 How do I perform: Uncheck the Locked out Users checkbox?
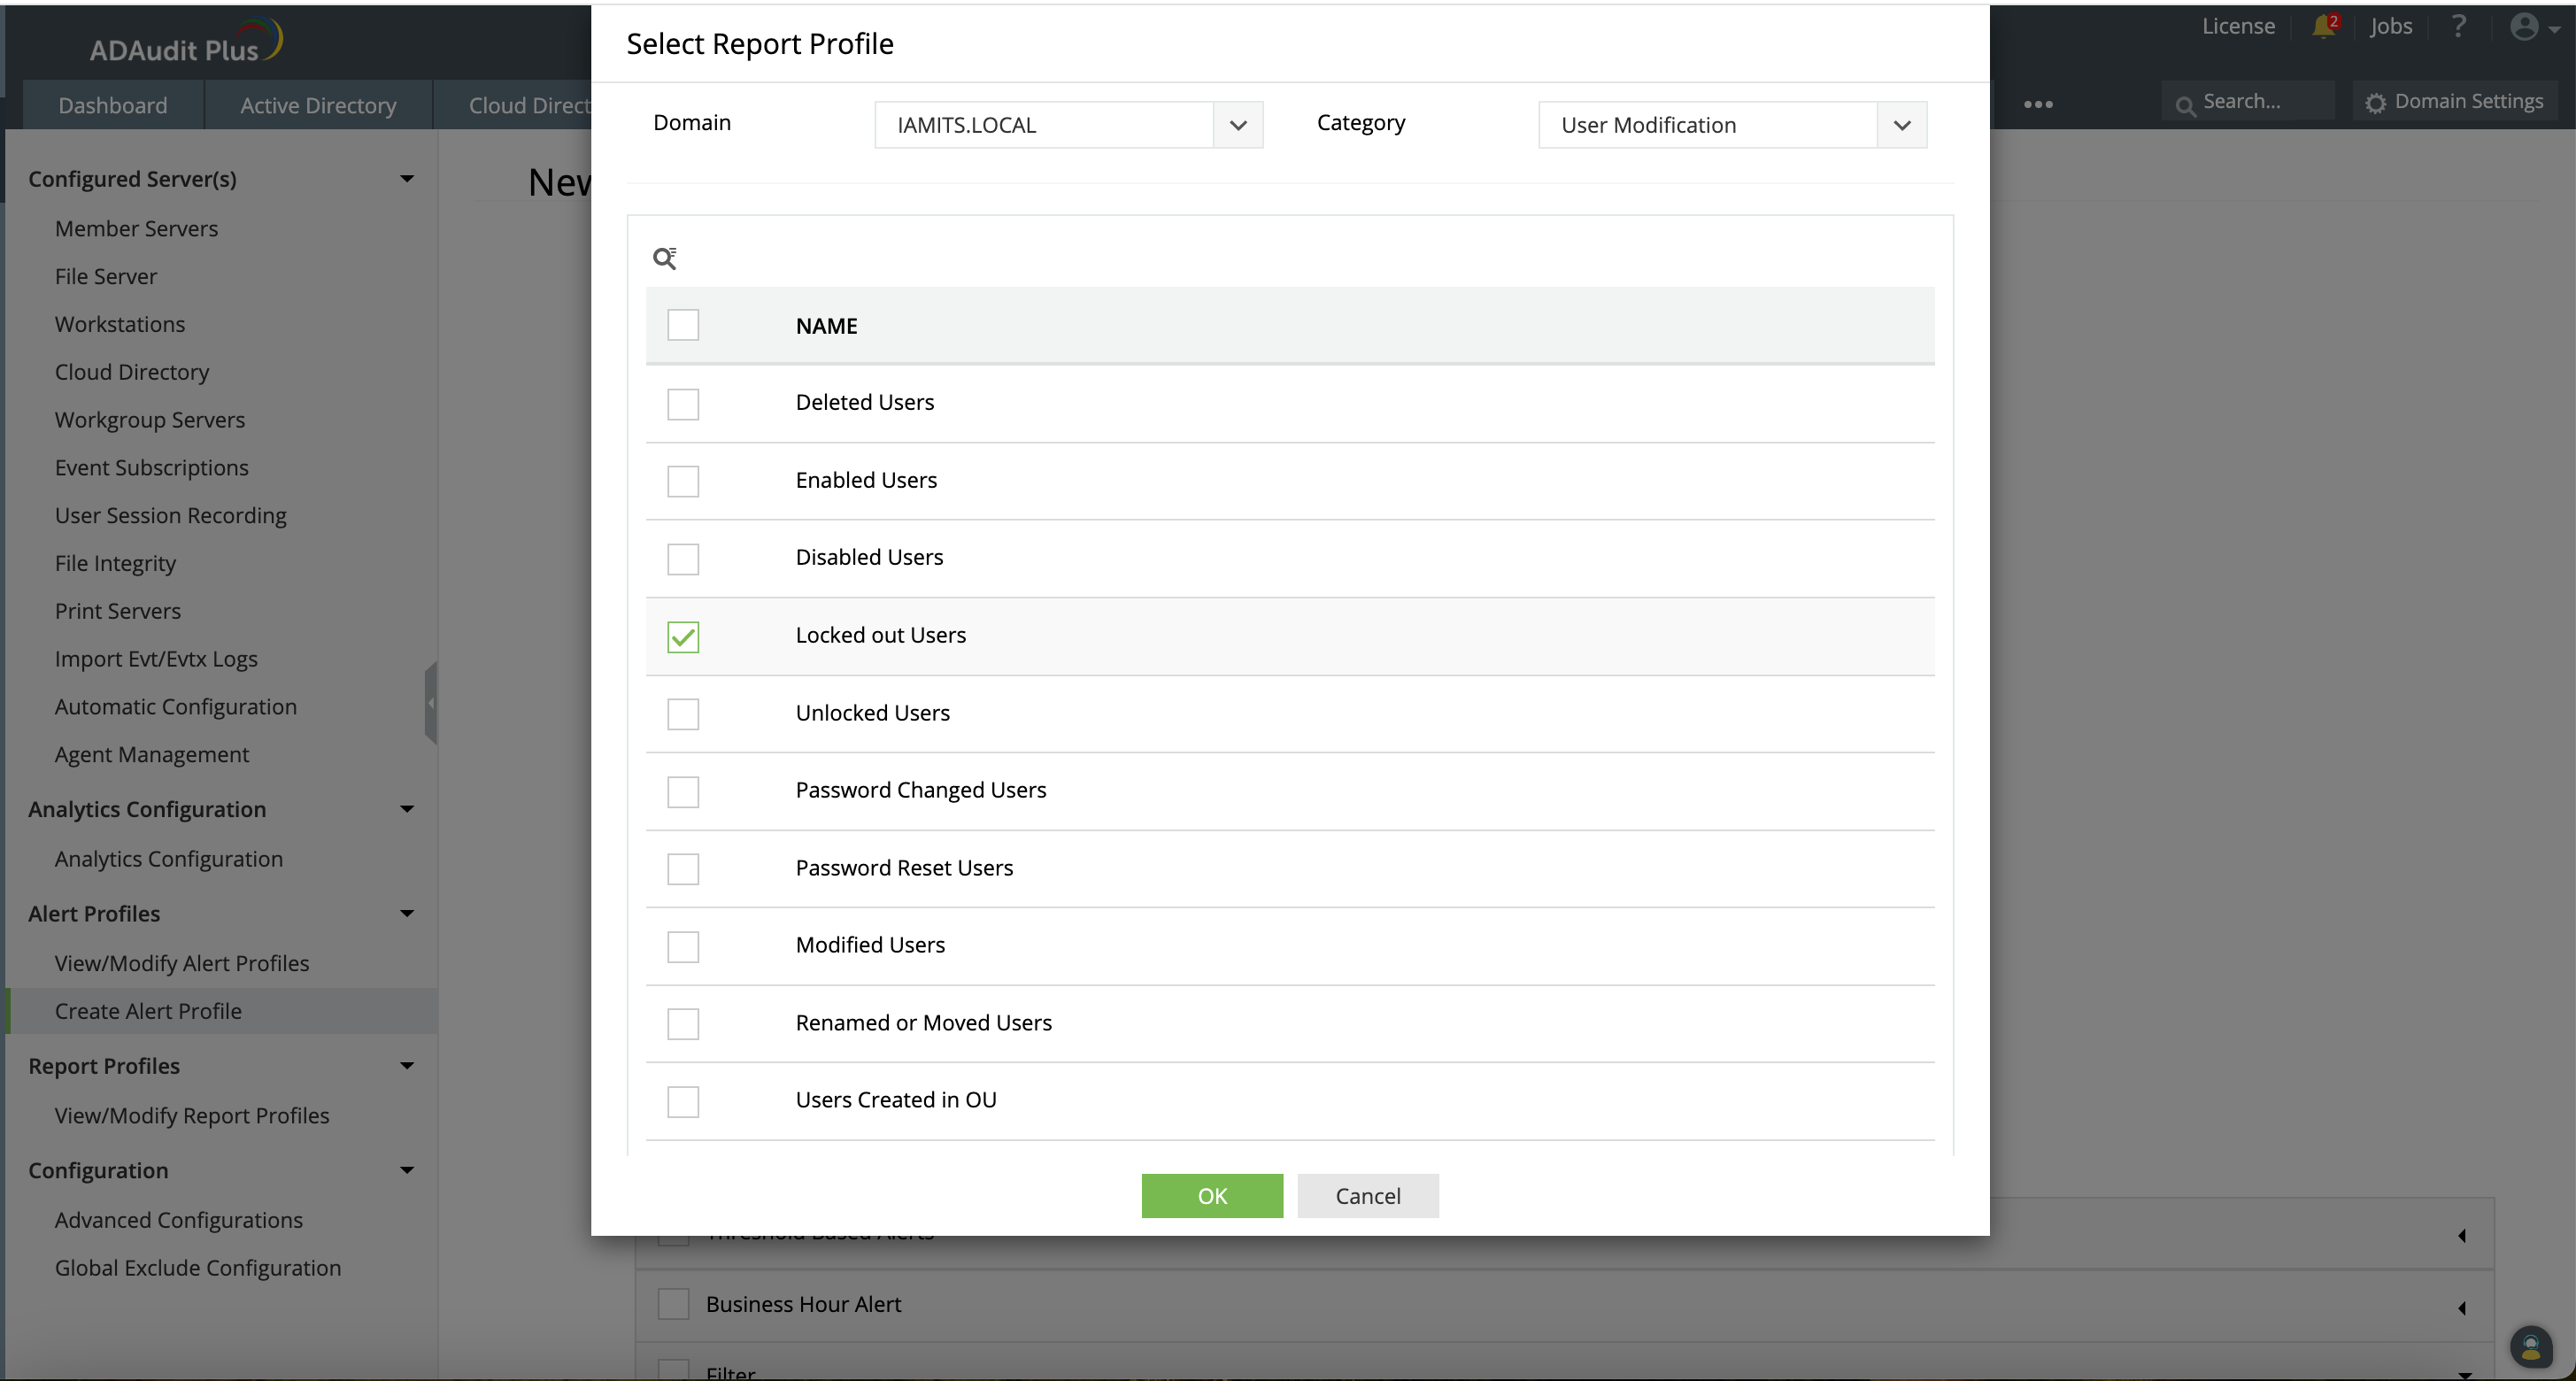683,637
